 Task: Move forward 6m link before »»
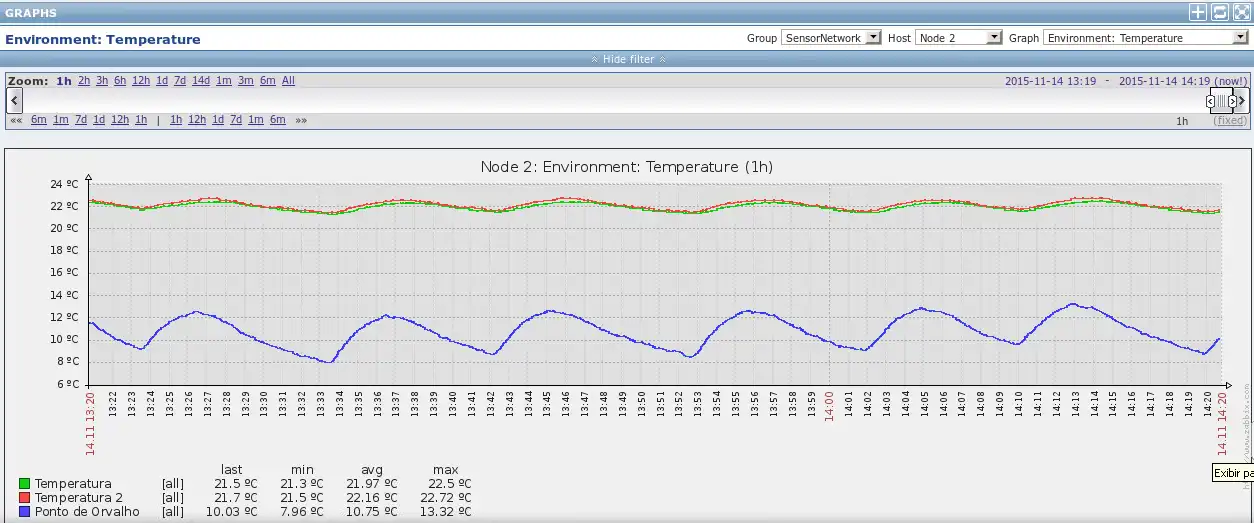[277, 120]
